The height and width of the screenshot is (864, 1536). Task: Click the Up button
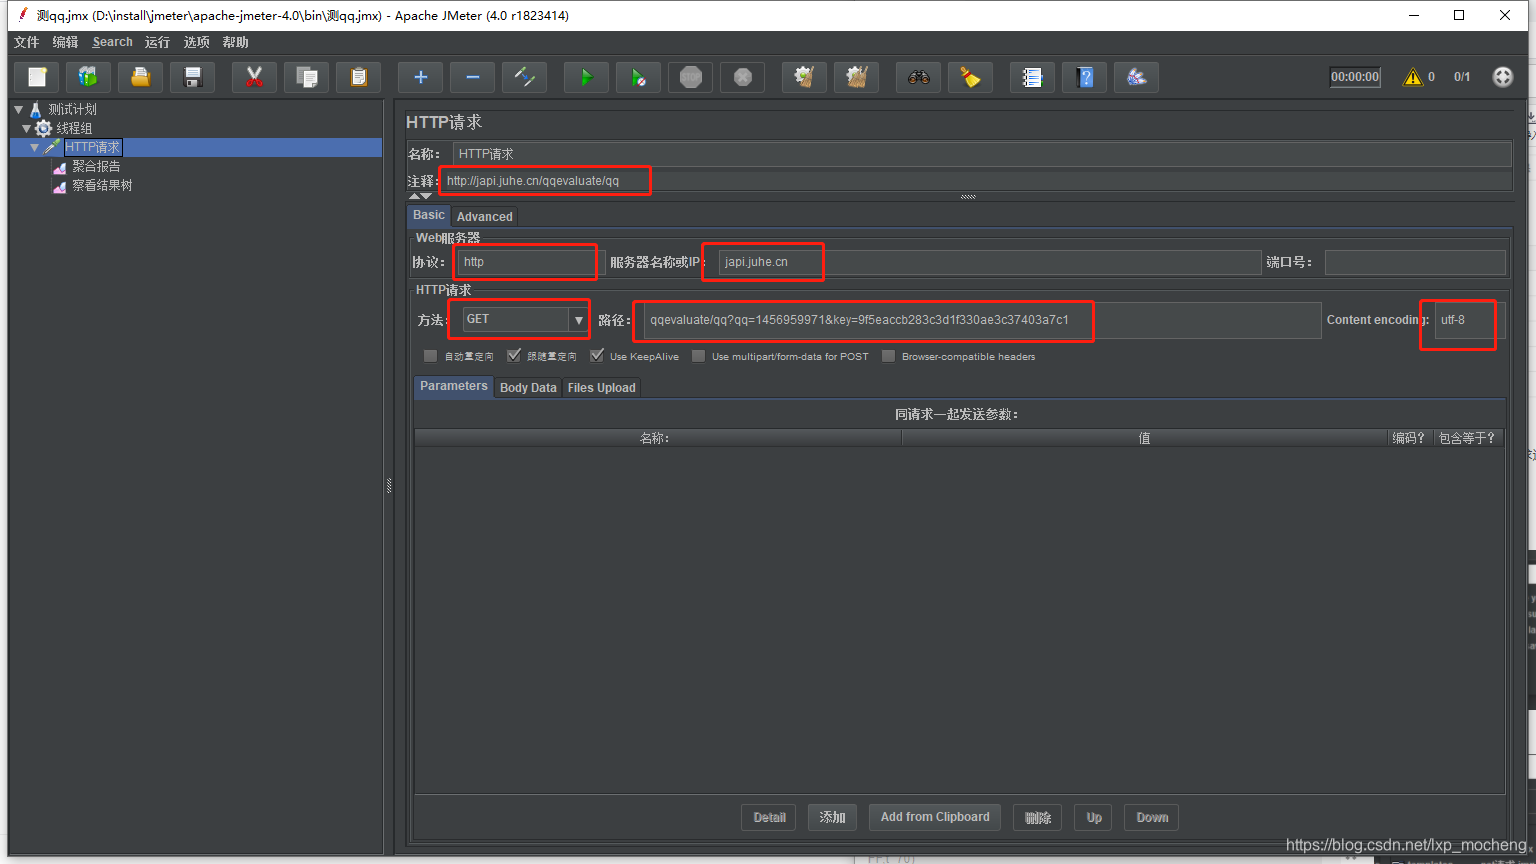click(1094, 817)
